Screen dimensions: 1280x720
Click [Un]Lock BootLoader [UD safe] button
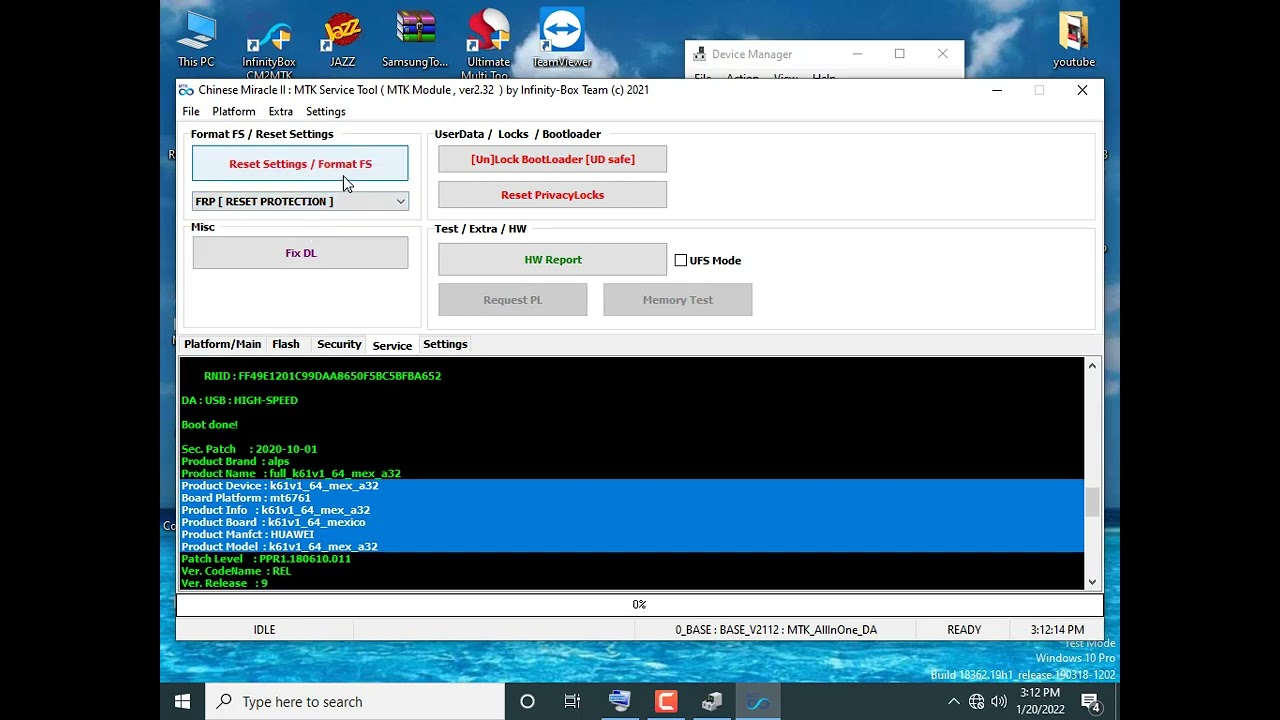pyautogui.click(x=553, y=159)
